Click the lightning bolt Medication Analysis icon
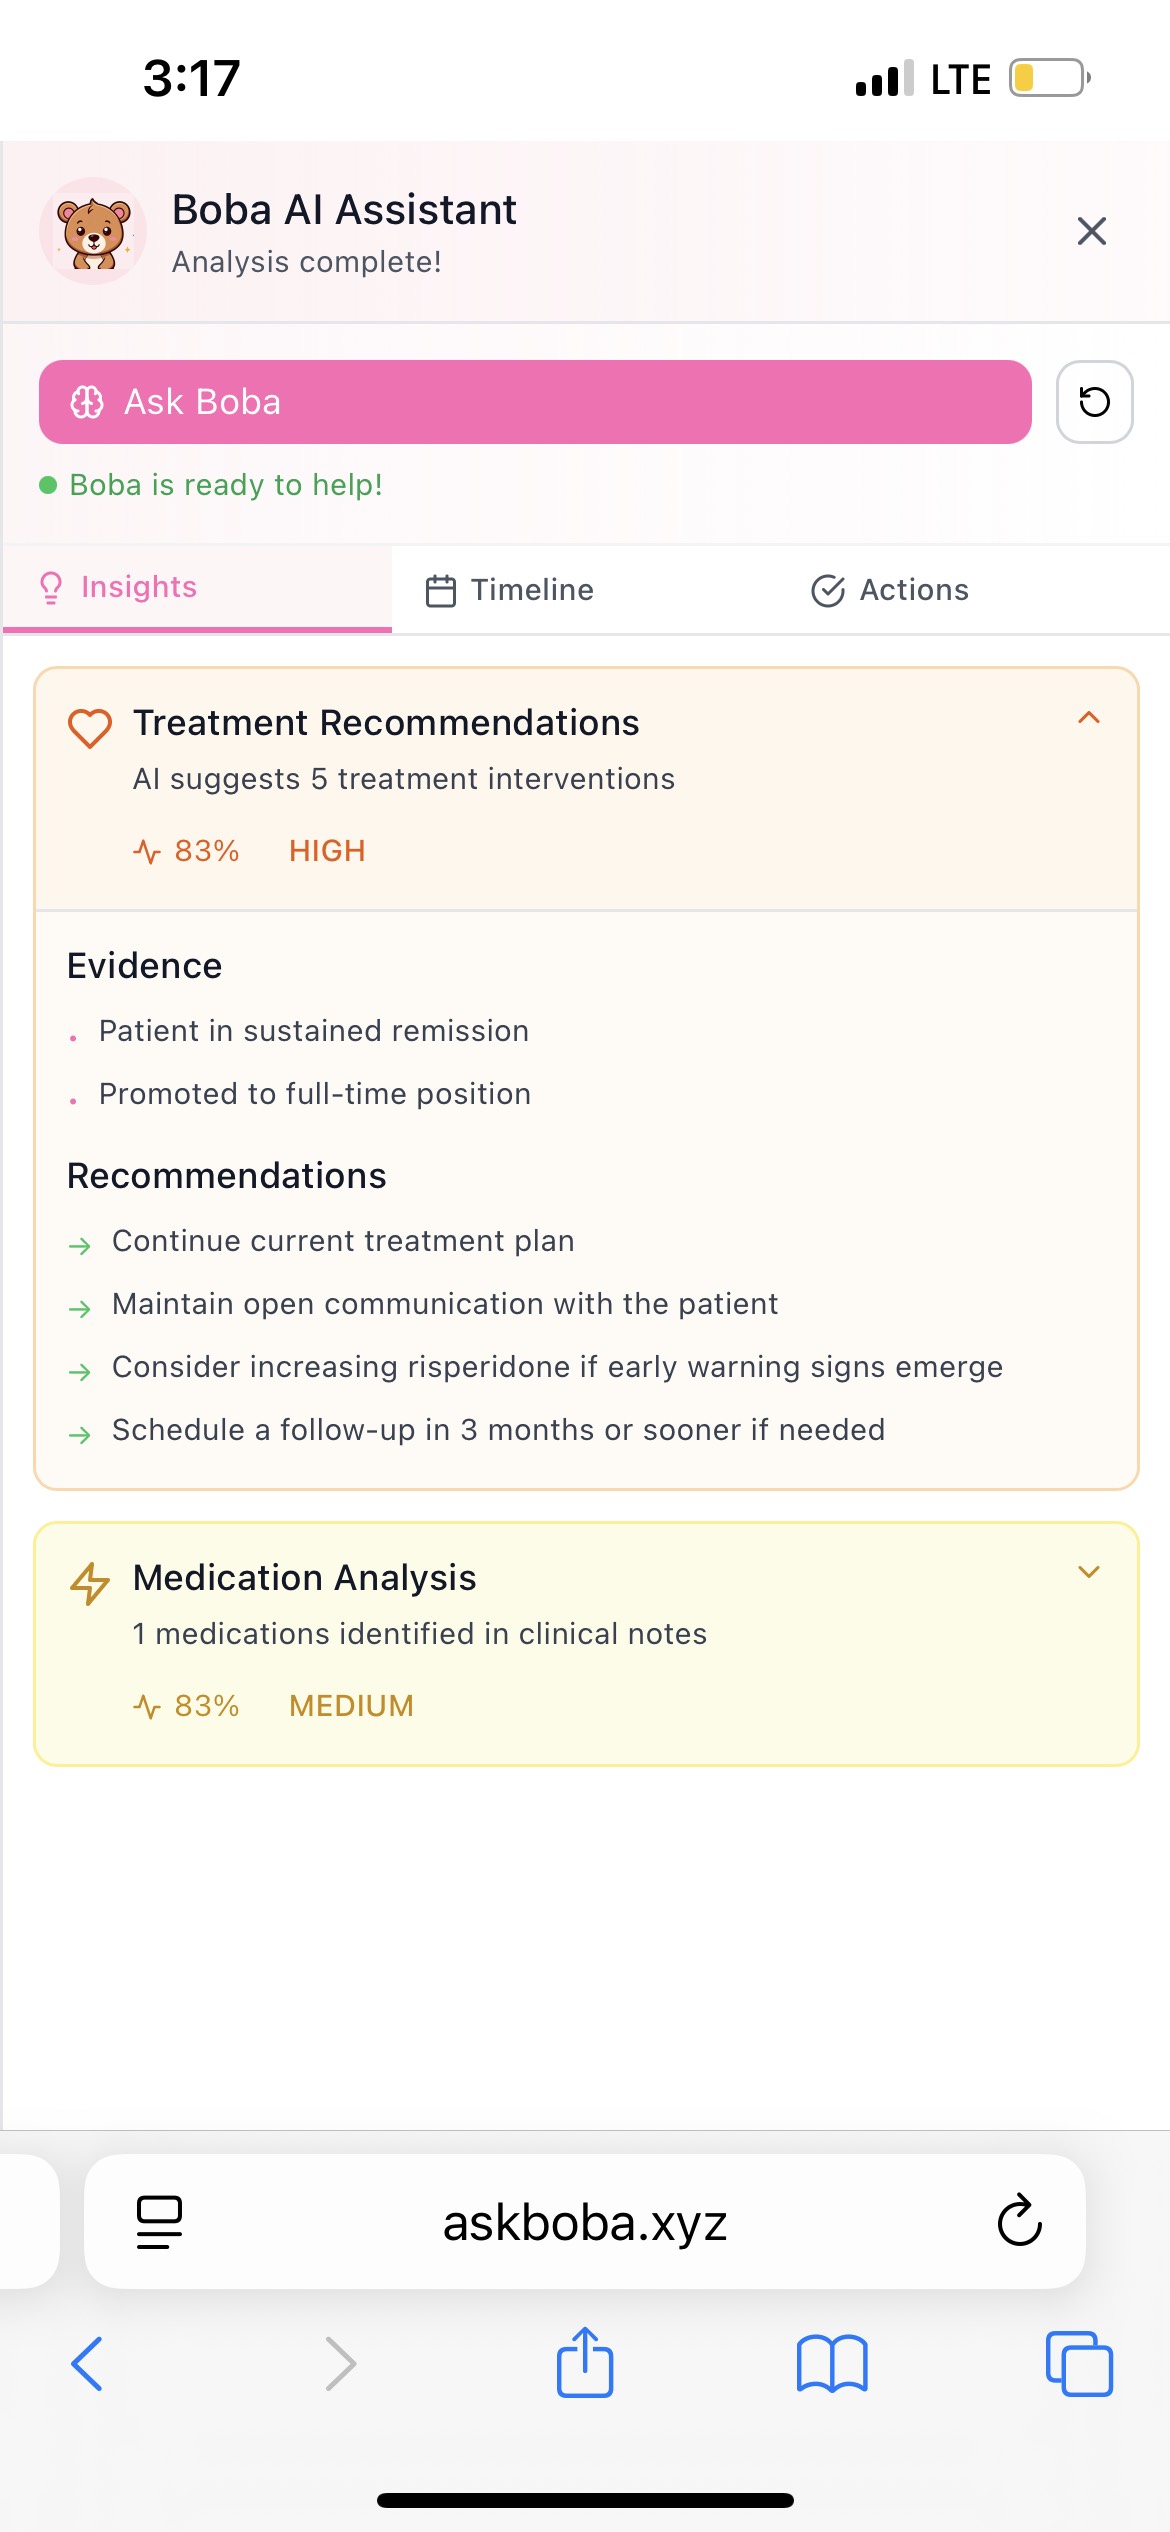 [x=90, y=1583]
